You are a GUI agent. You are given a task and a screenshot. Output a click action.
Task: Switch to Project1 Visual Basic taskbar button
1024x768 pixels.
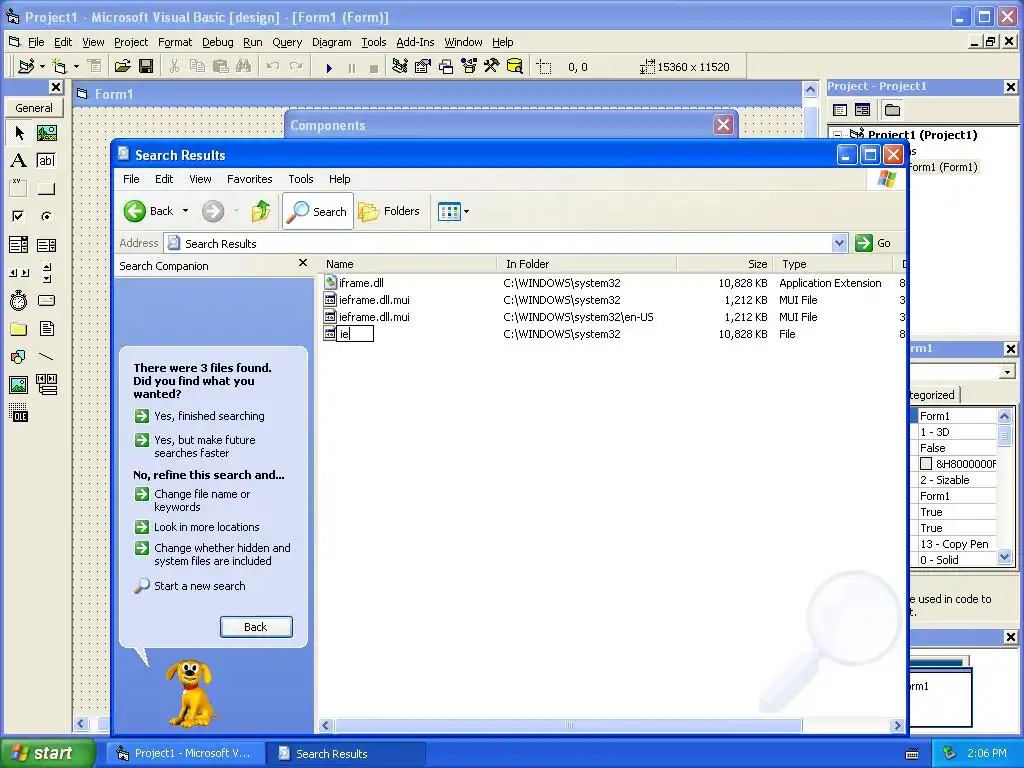point(187,753)
